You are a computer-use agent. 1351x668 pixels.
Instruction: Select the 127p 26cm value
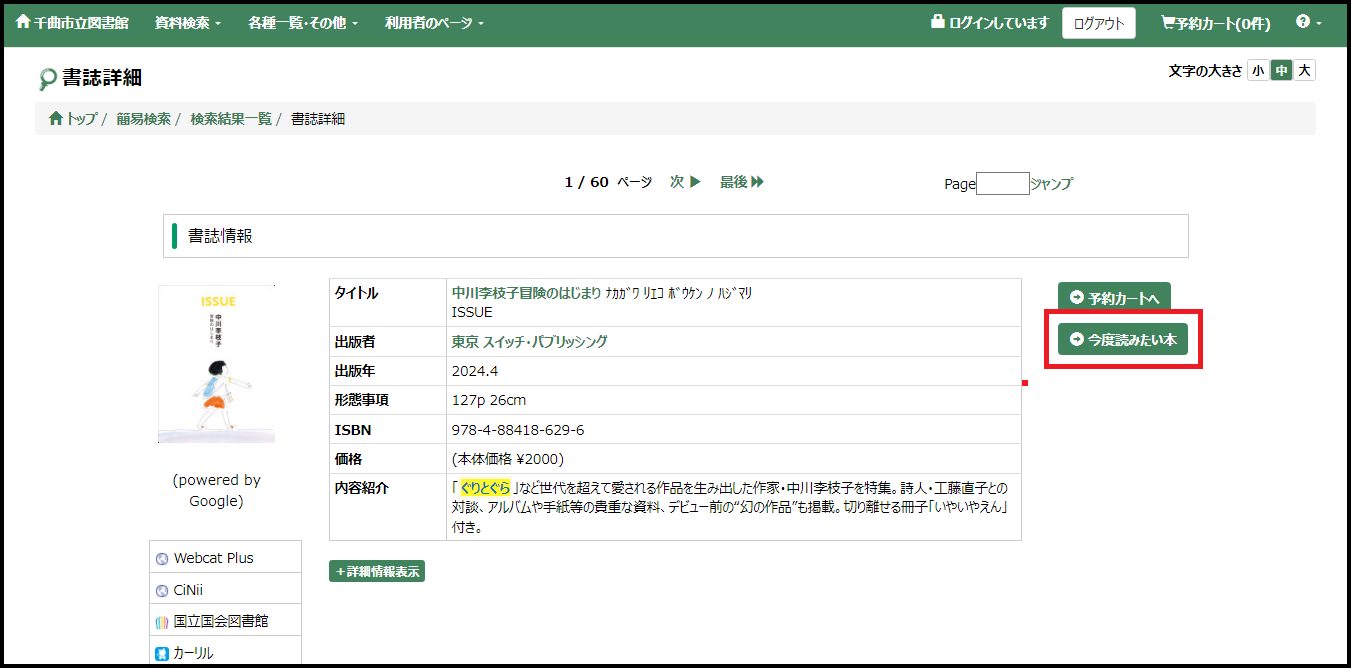coord(489,400)
